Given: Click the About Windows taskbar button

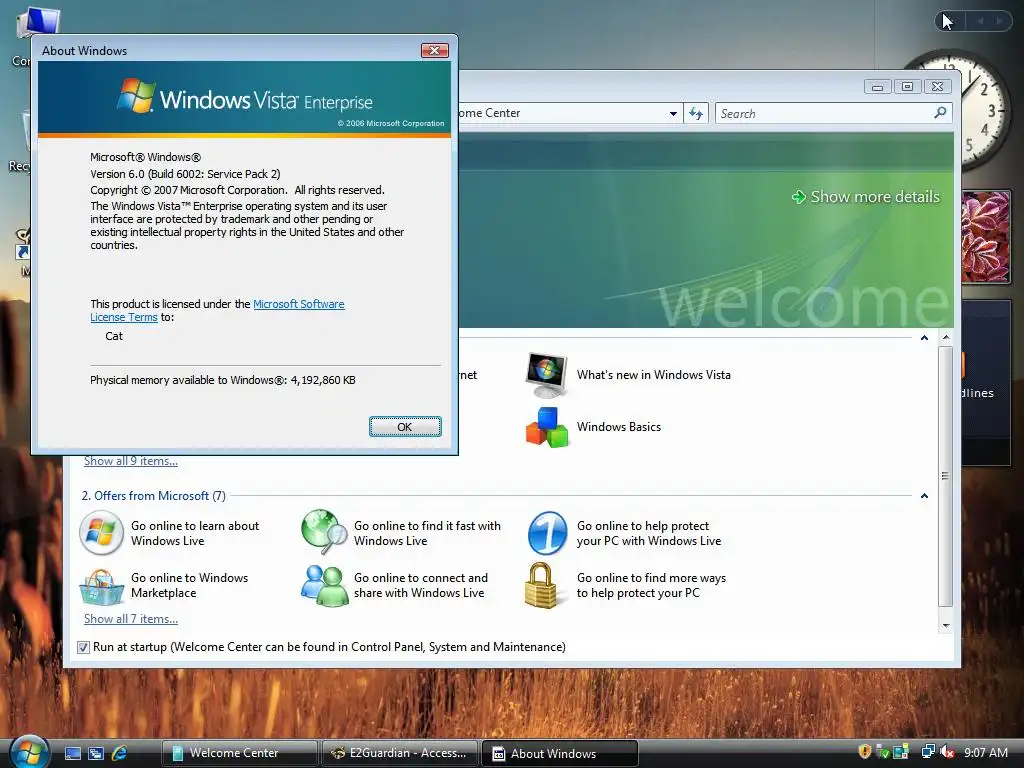Looking at the screenshot, I should pyautogui.click(x=560, y=753).
